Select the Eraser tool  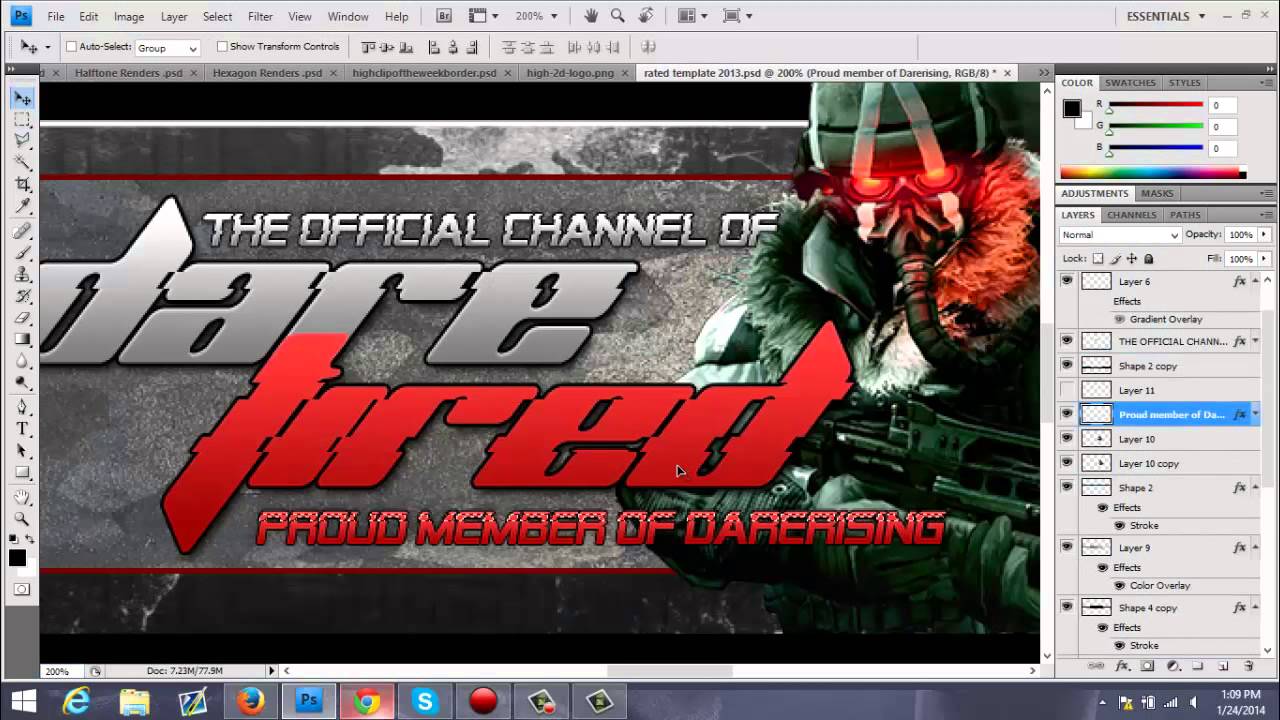coord(22,319)
